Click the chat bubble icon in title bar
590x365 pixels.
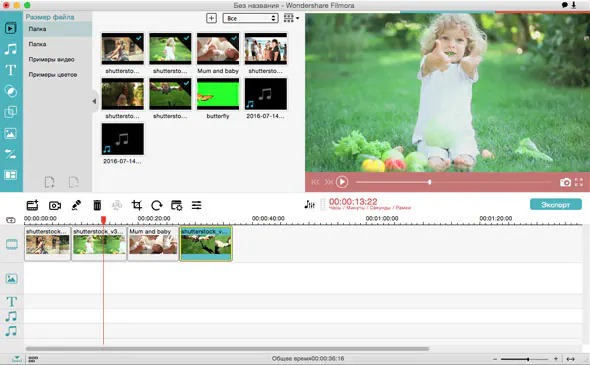pos(565,5)
